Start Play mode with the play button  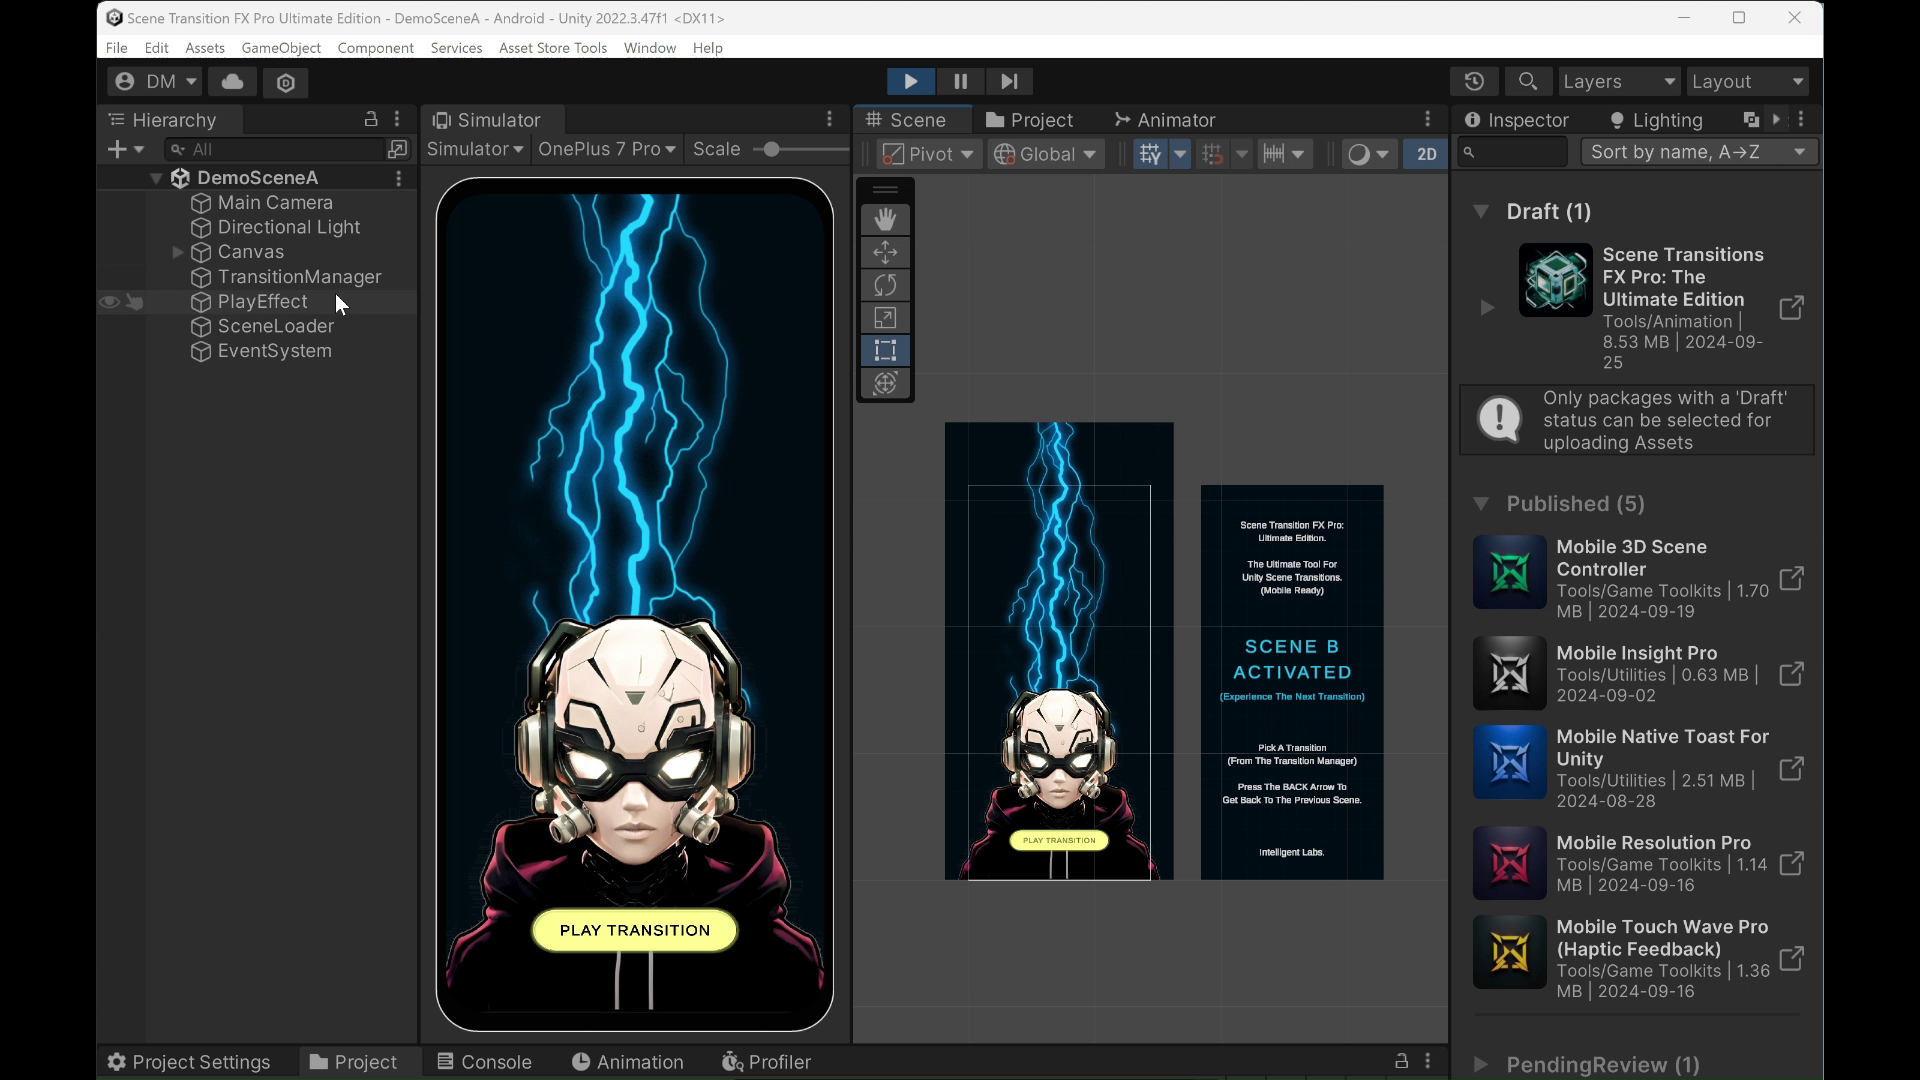pyautogui.click(x=910, y=81)
